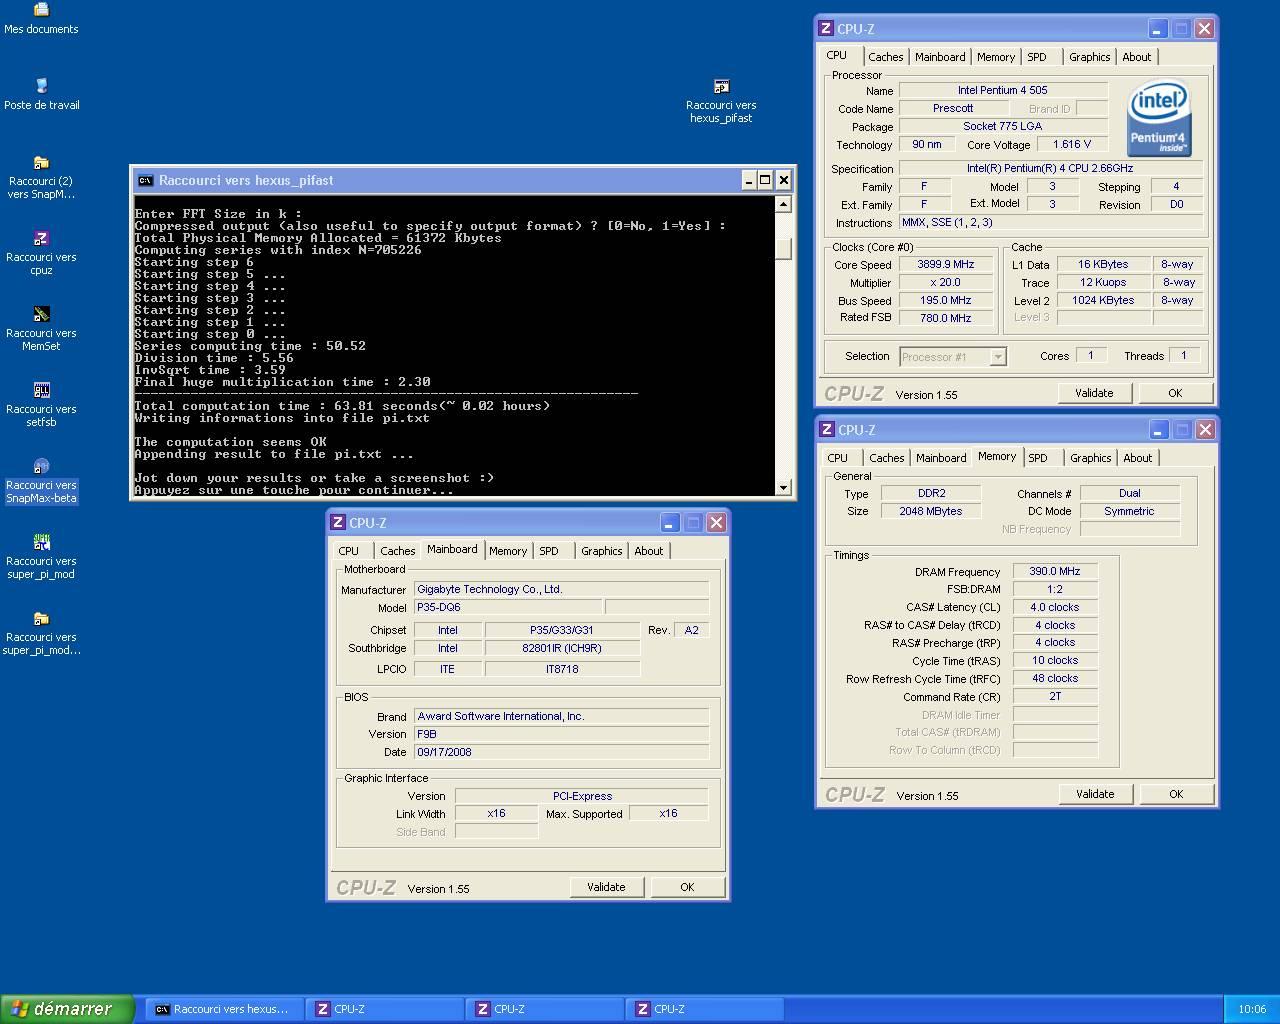Open About tab in Mainboard window
1280x1024 pixels.
pos(649,551)
